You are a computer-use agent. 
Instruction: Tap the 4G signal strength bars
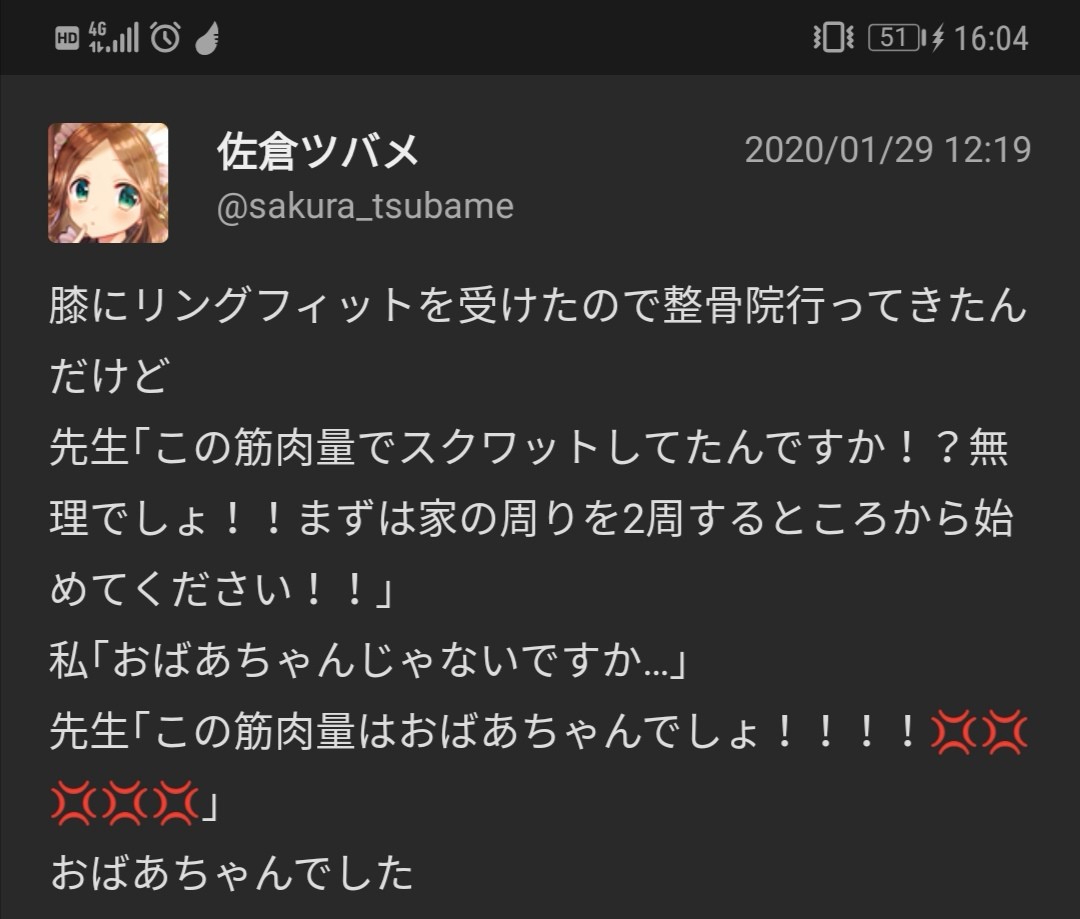click(x=114, y=37)
